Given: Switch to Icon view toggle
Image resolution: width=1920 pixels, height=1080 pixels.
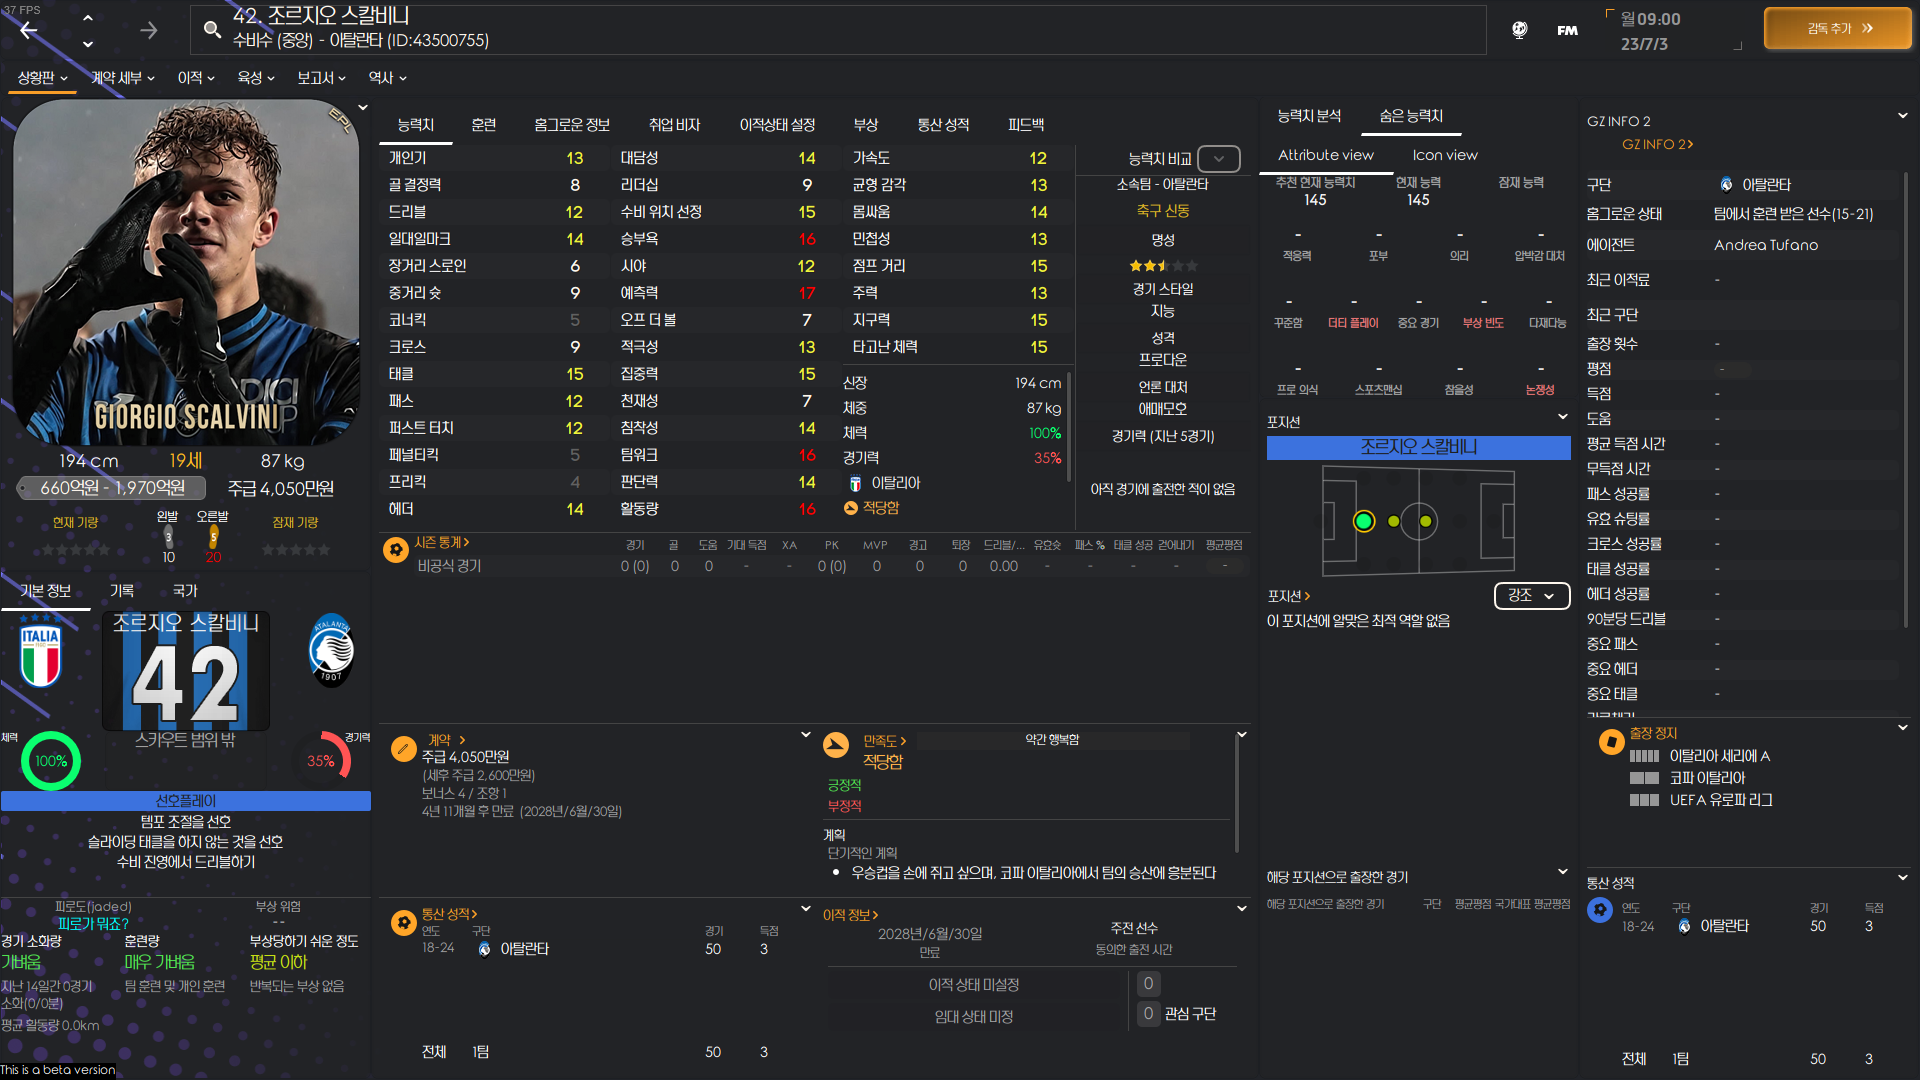Looking at the screenshot, I should 1444,155.
